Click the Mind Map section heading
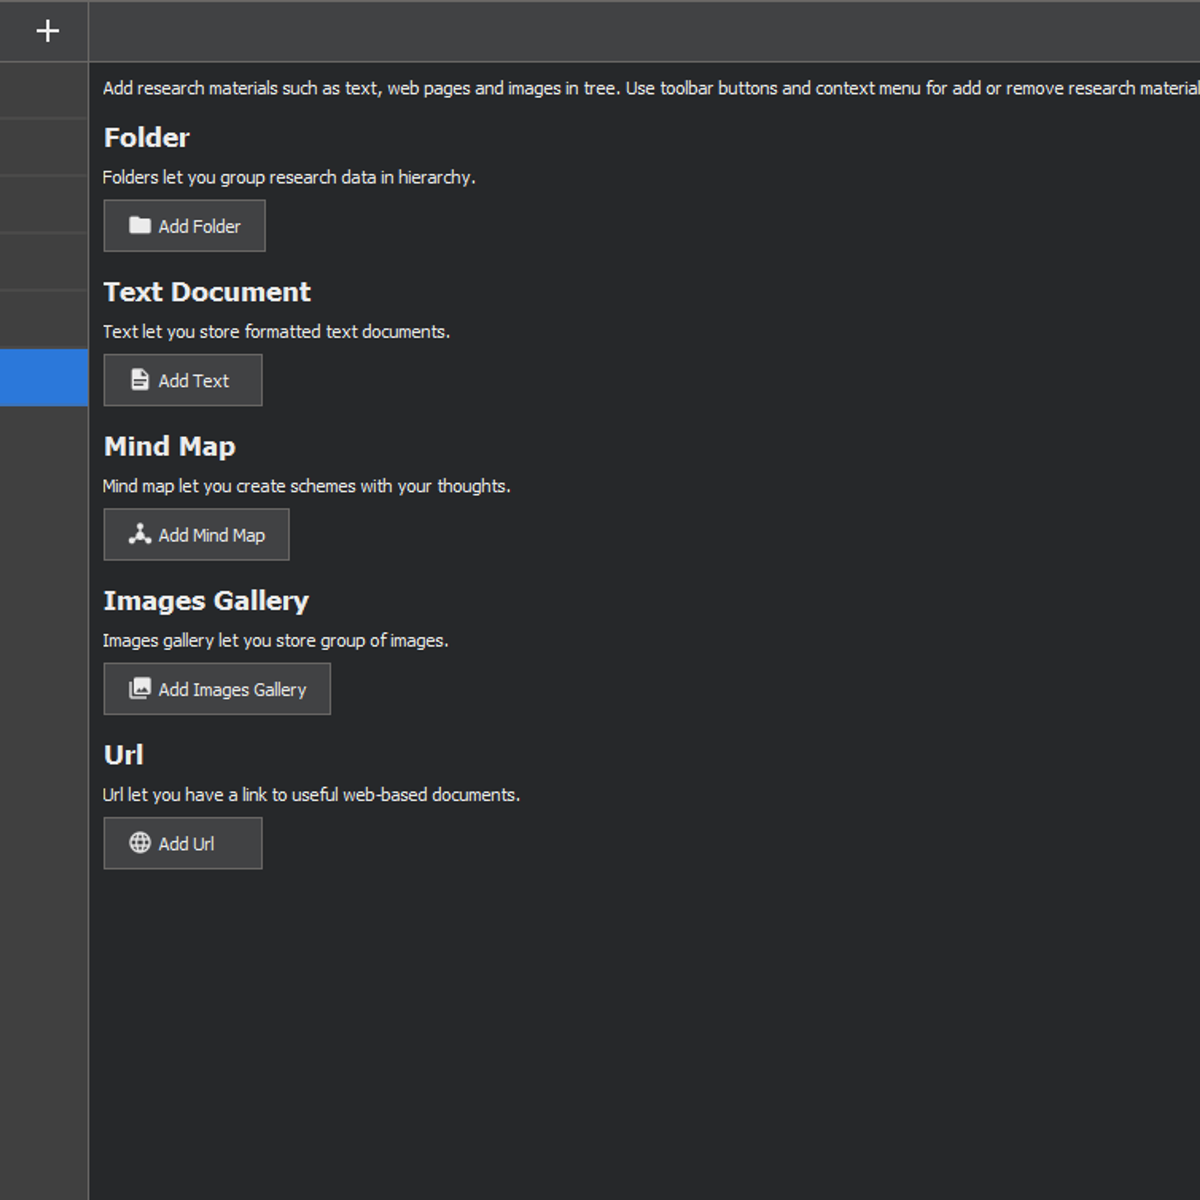This screenshot has height=1200, width=1200. coord(169,446)
